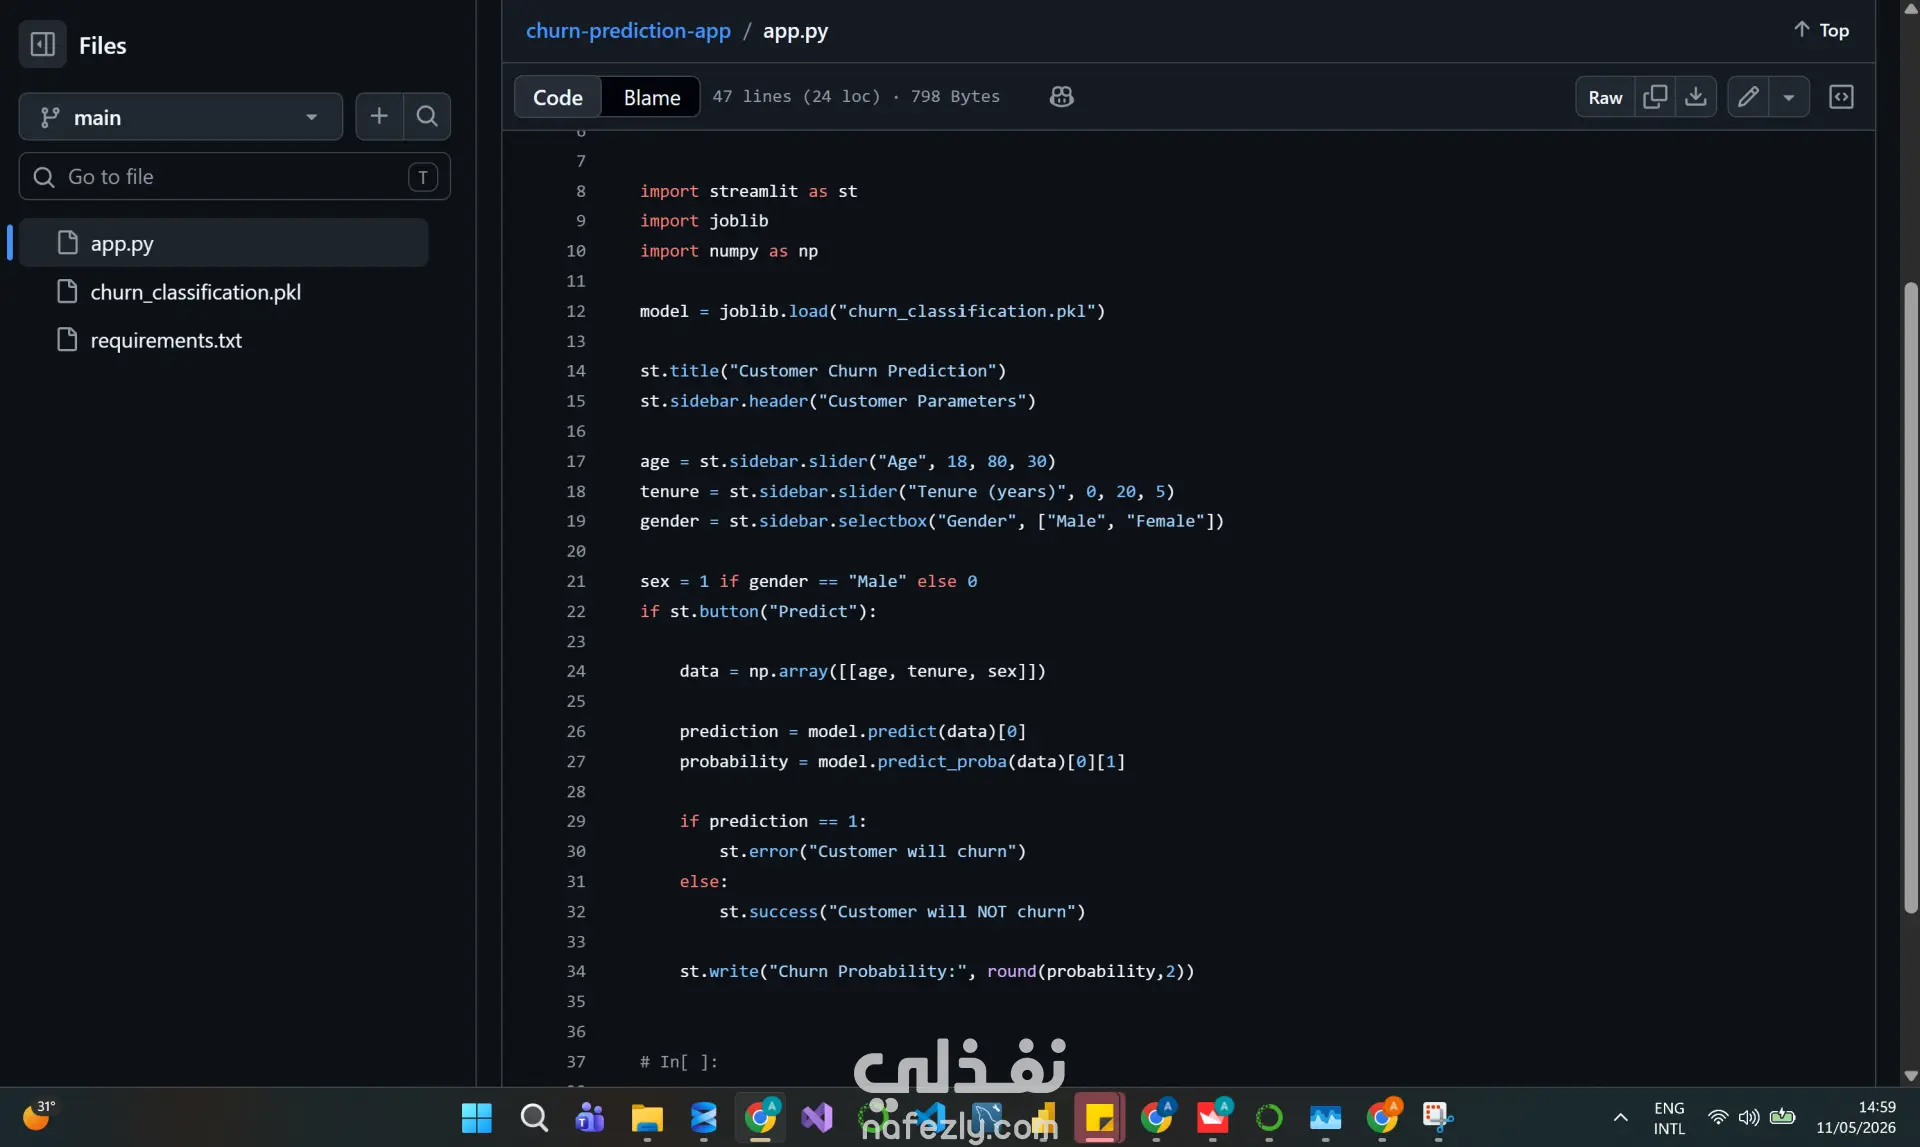Screen dimensions: 1920x1147
Task: Open the Snipping Tool from the taskbar
Action: [x=1438, y=1117]
